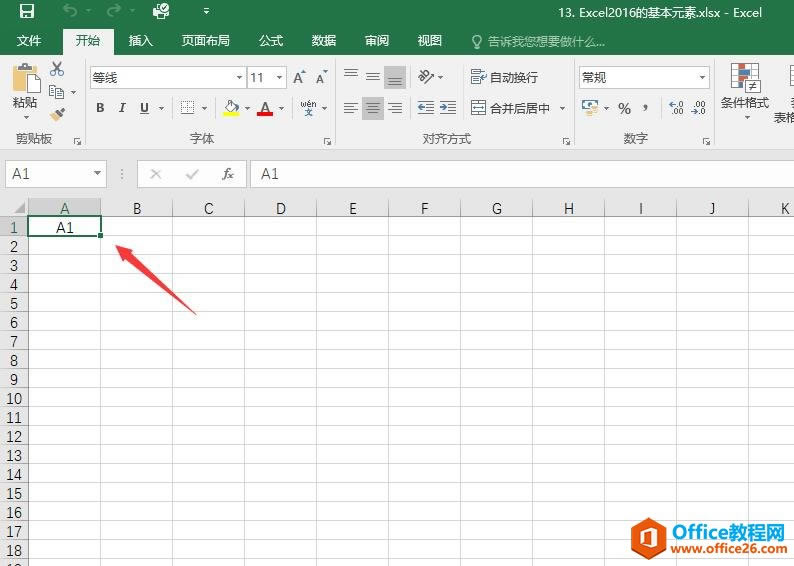Click the Name Box showing A1
Image resolution: width=794 pixels, height=566 pixels.
56,174
